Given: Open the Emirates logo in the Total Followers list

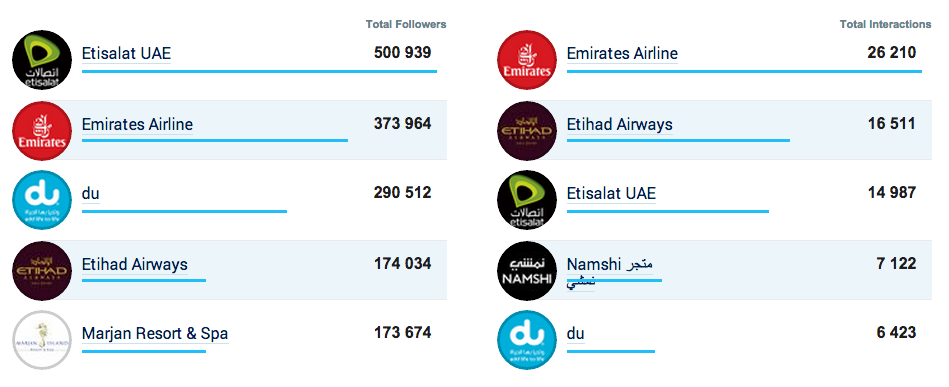Looking at the screenshot, I should pos(42,131).
